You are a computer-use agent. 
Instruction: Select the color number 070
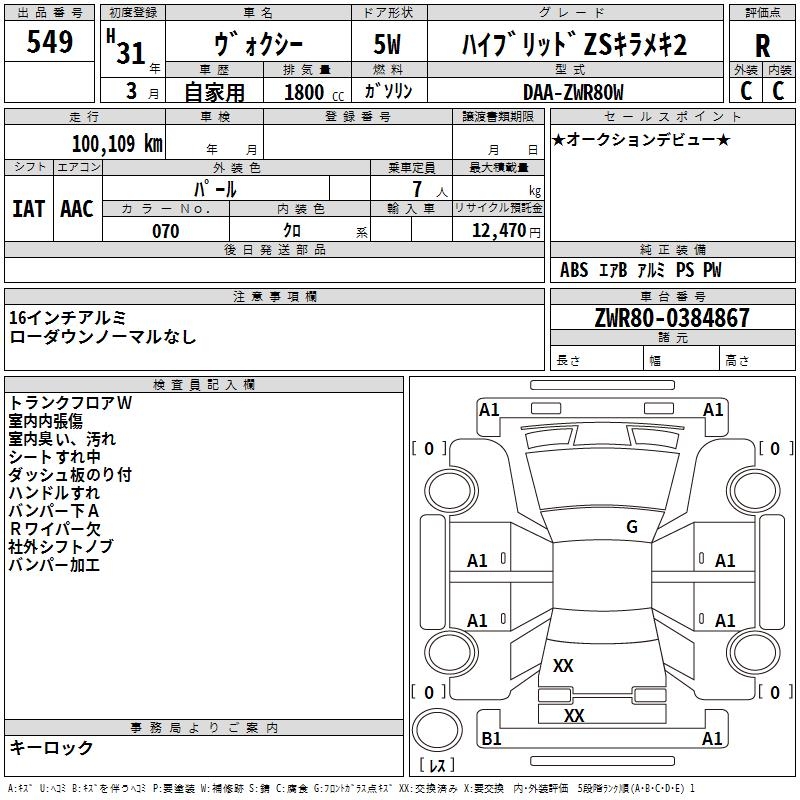[165, 231]
